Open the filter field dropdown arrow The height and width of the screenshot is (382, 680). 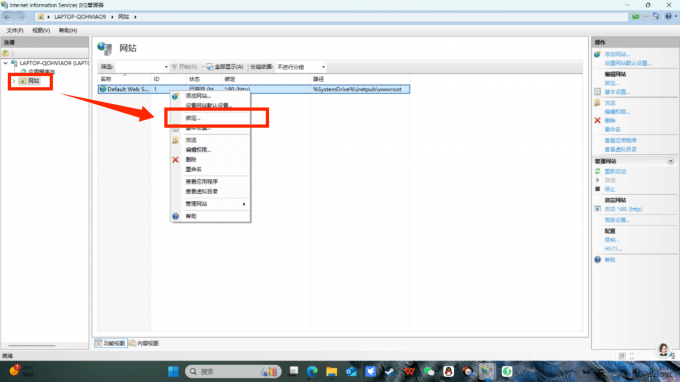pos(166,67)
